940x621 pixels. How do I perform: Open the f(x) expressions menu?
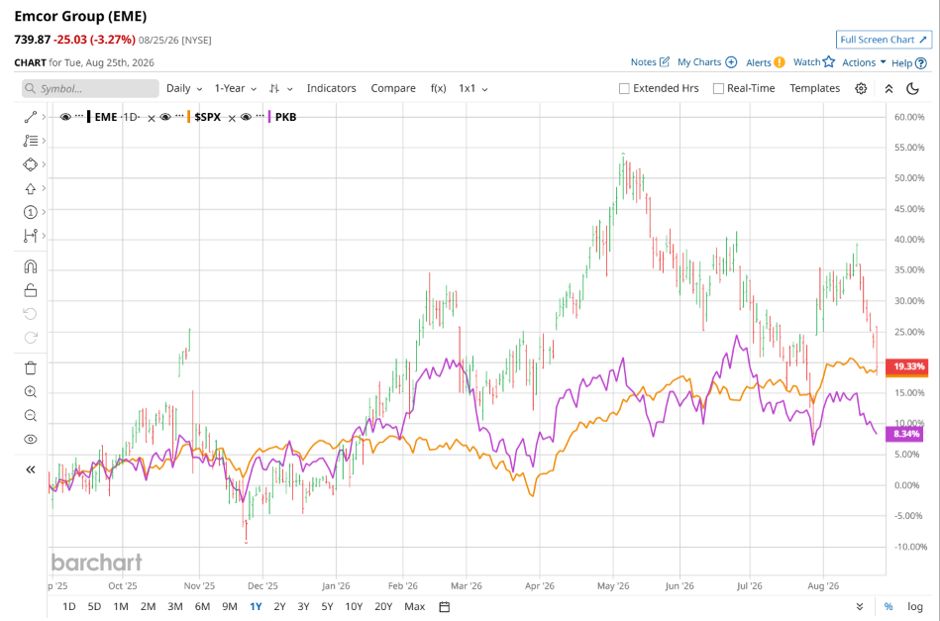pyautogui.click(x=438, y=88)
